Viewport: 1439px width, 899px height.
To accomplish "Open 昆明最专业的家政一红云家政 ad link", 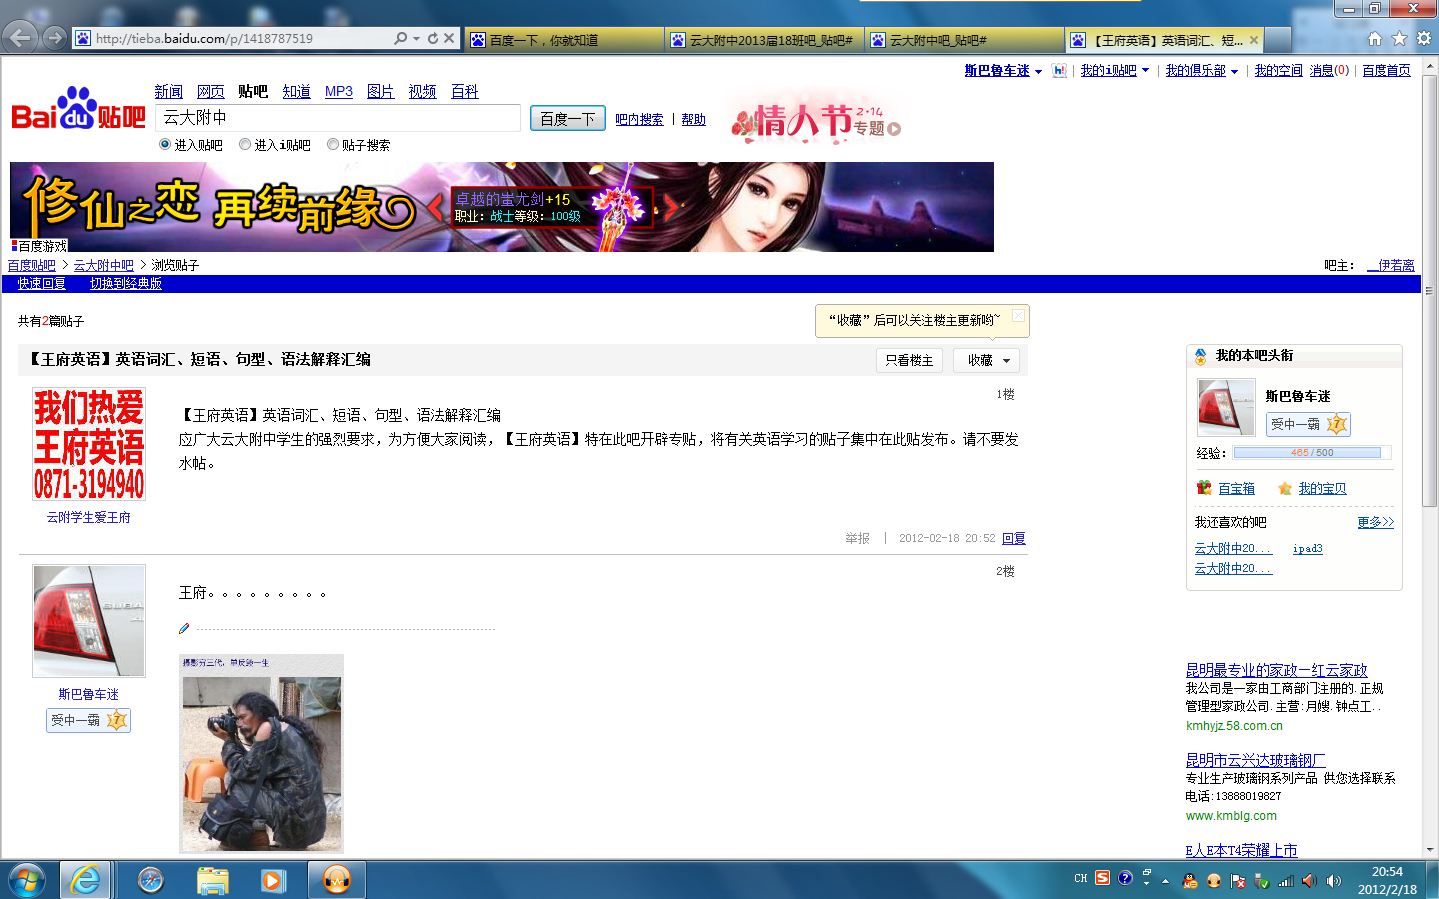I will tap(1276, 670).
